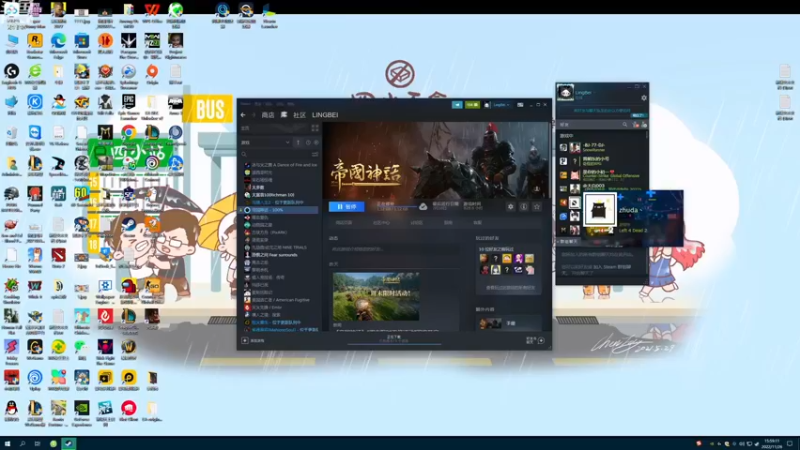Open Lingbei account dropdown in Steam titlebar

pos(501,105)
